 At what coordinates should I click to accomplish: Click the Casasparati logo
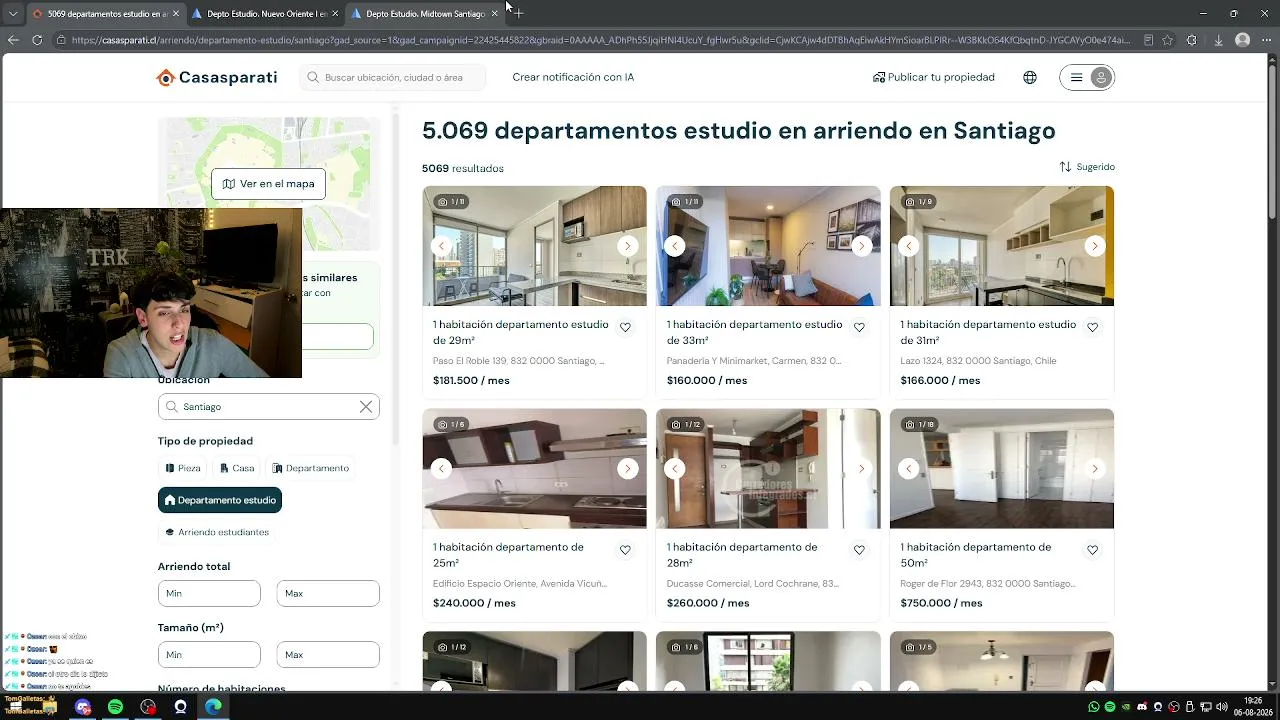(217, 77)
